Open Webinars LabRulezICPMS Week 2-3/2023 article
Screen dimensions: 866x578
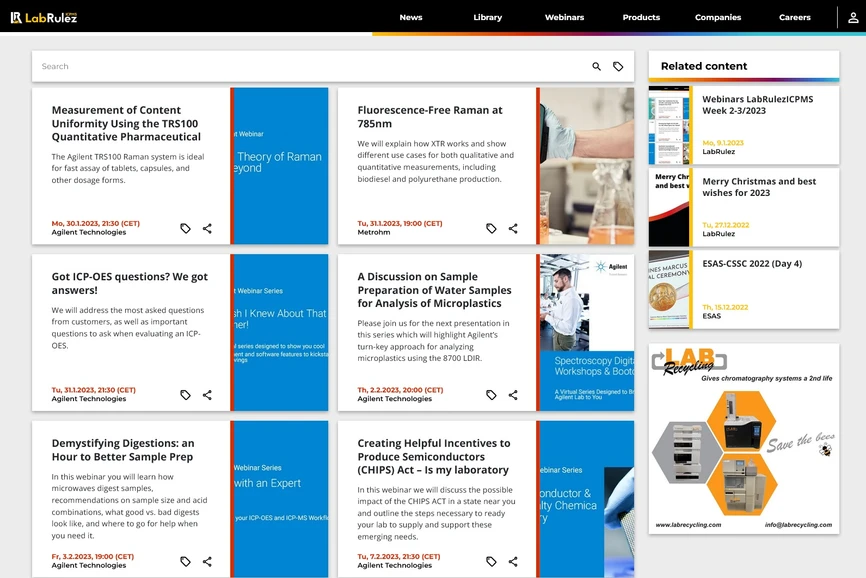click(x=758, y=105)
